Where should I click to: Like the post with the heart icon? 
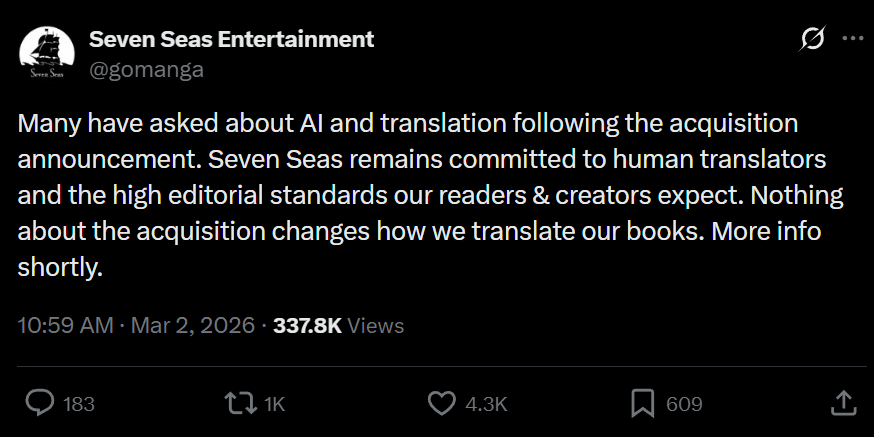coord(442,403)
